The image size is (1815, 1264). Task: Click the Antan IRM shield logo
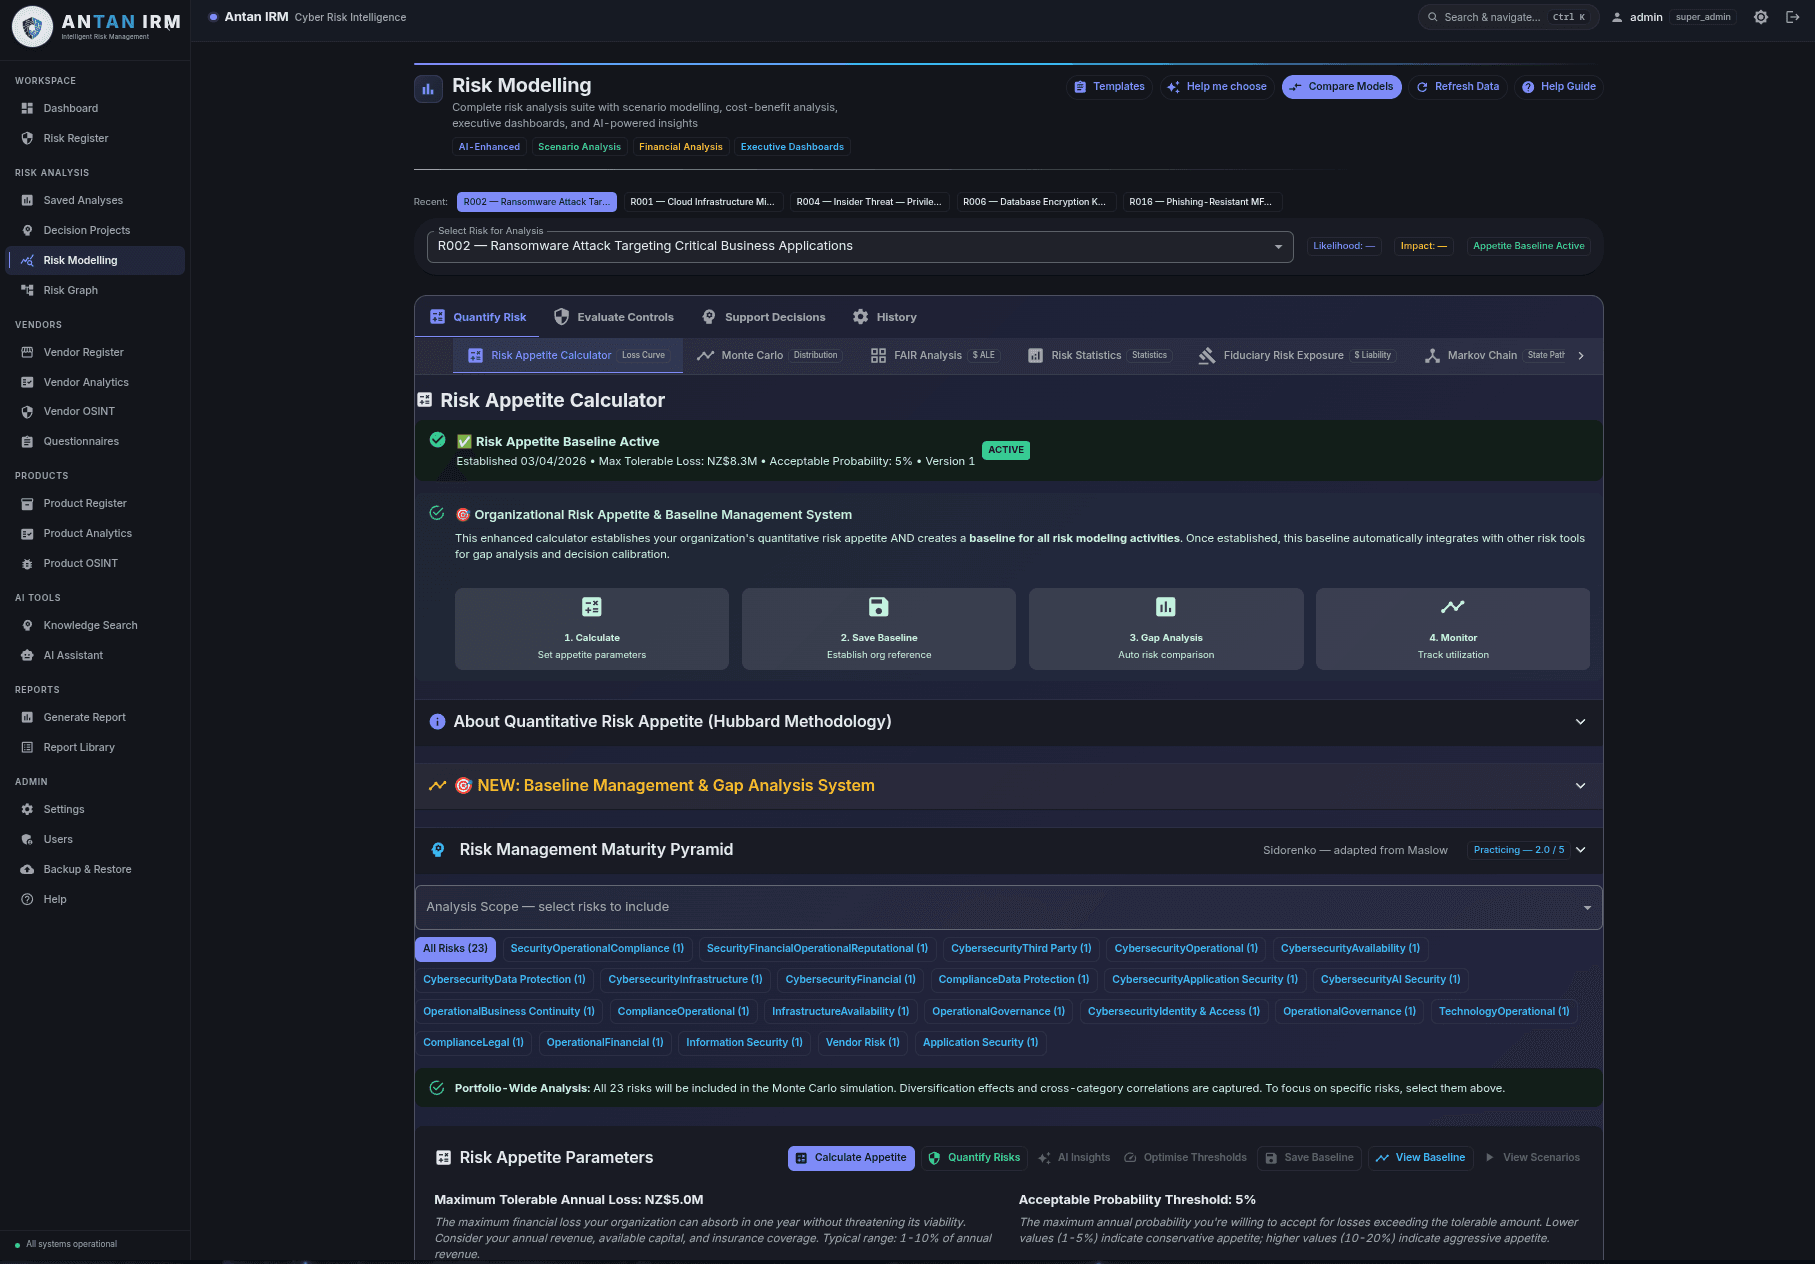(32, 27)
